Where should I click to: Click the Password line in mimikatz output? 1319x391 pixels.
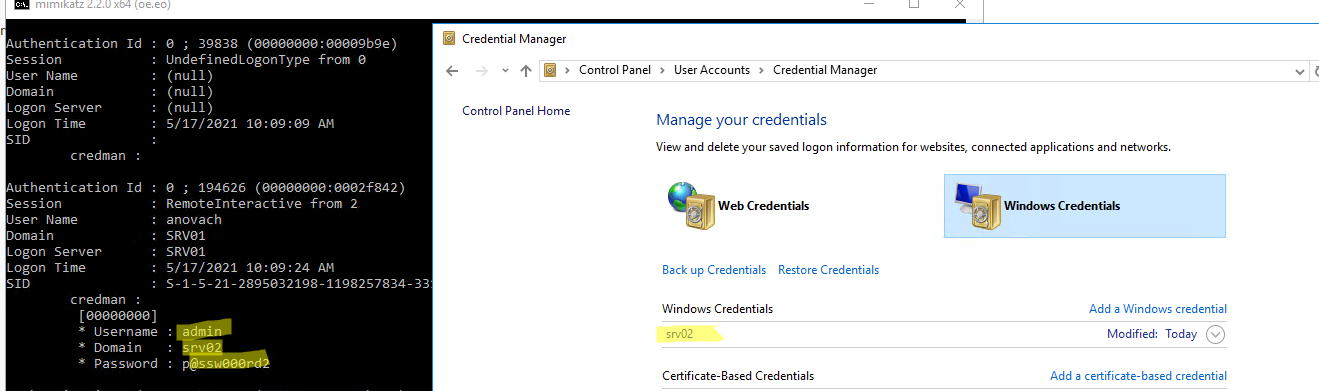pos(174,364)
